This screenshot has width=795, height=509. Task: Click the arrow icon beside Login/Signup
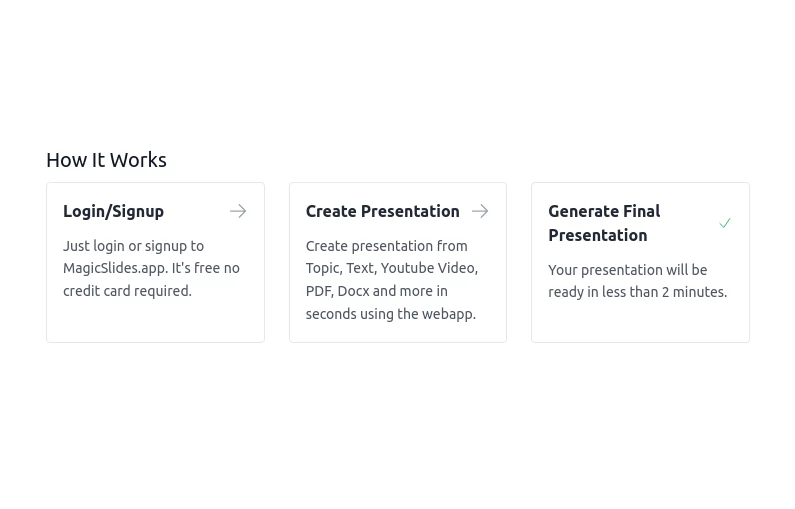(238, 211)
